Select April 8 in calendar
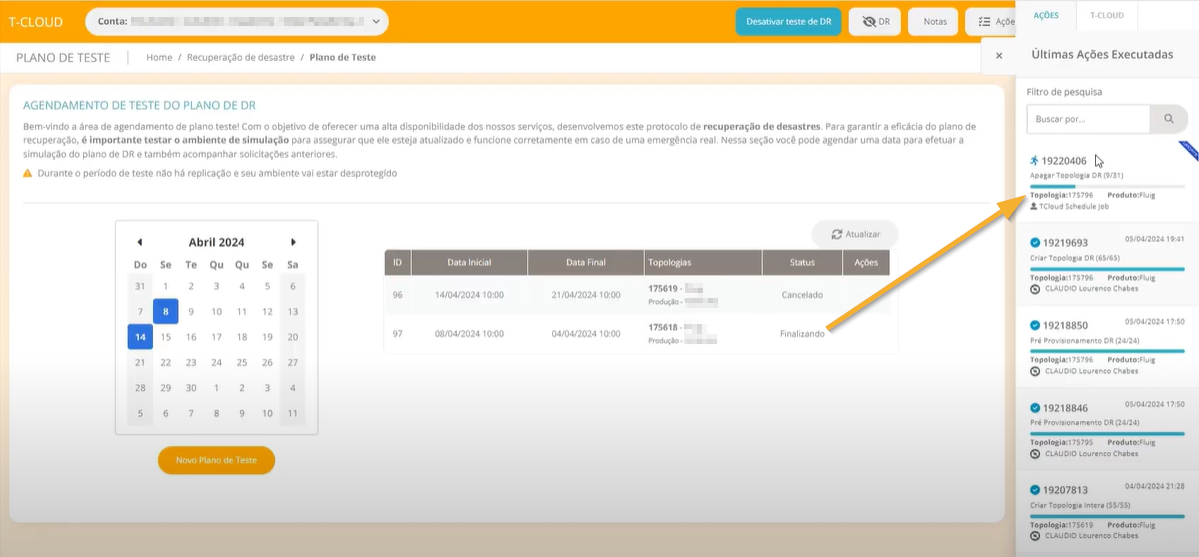The height and width of the screenshot is (557, 1199). point(166,311)
